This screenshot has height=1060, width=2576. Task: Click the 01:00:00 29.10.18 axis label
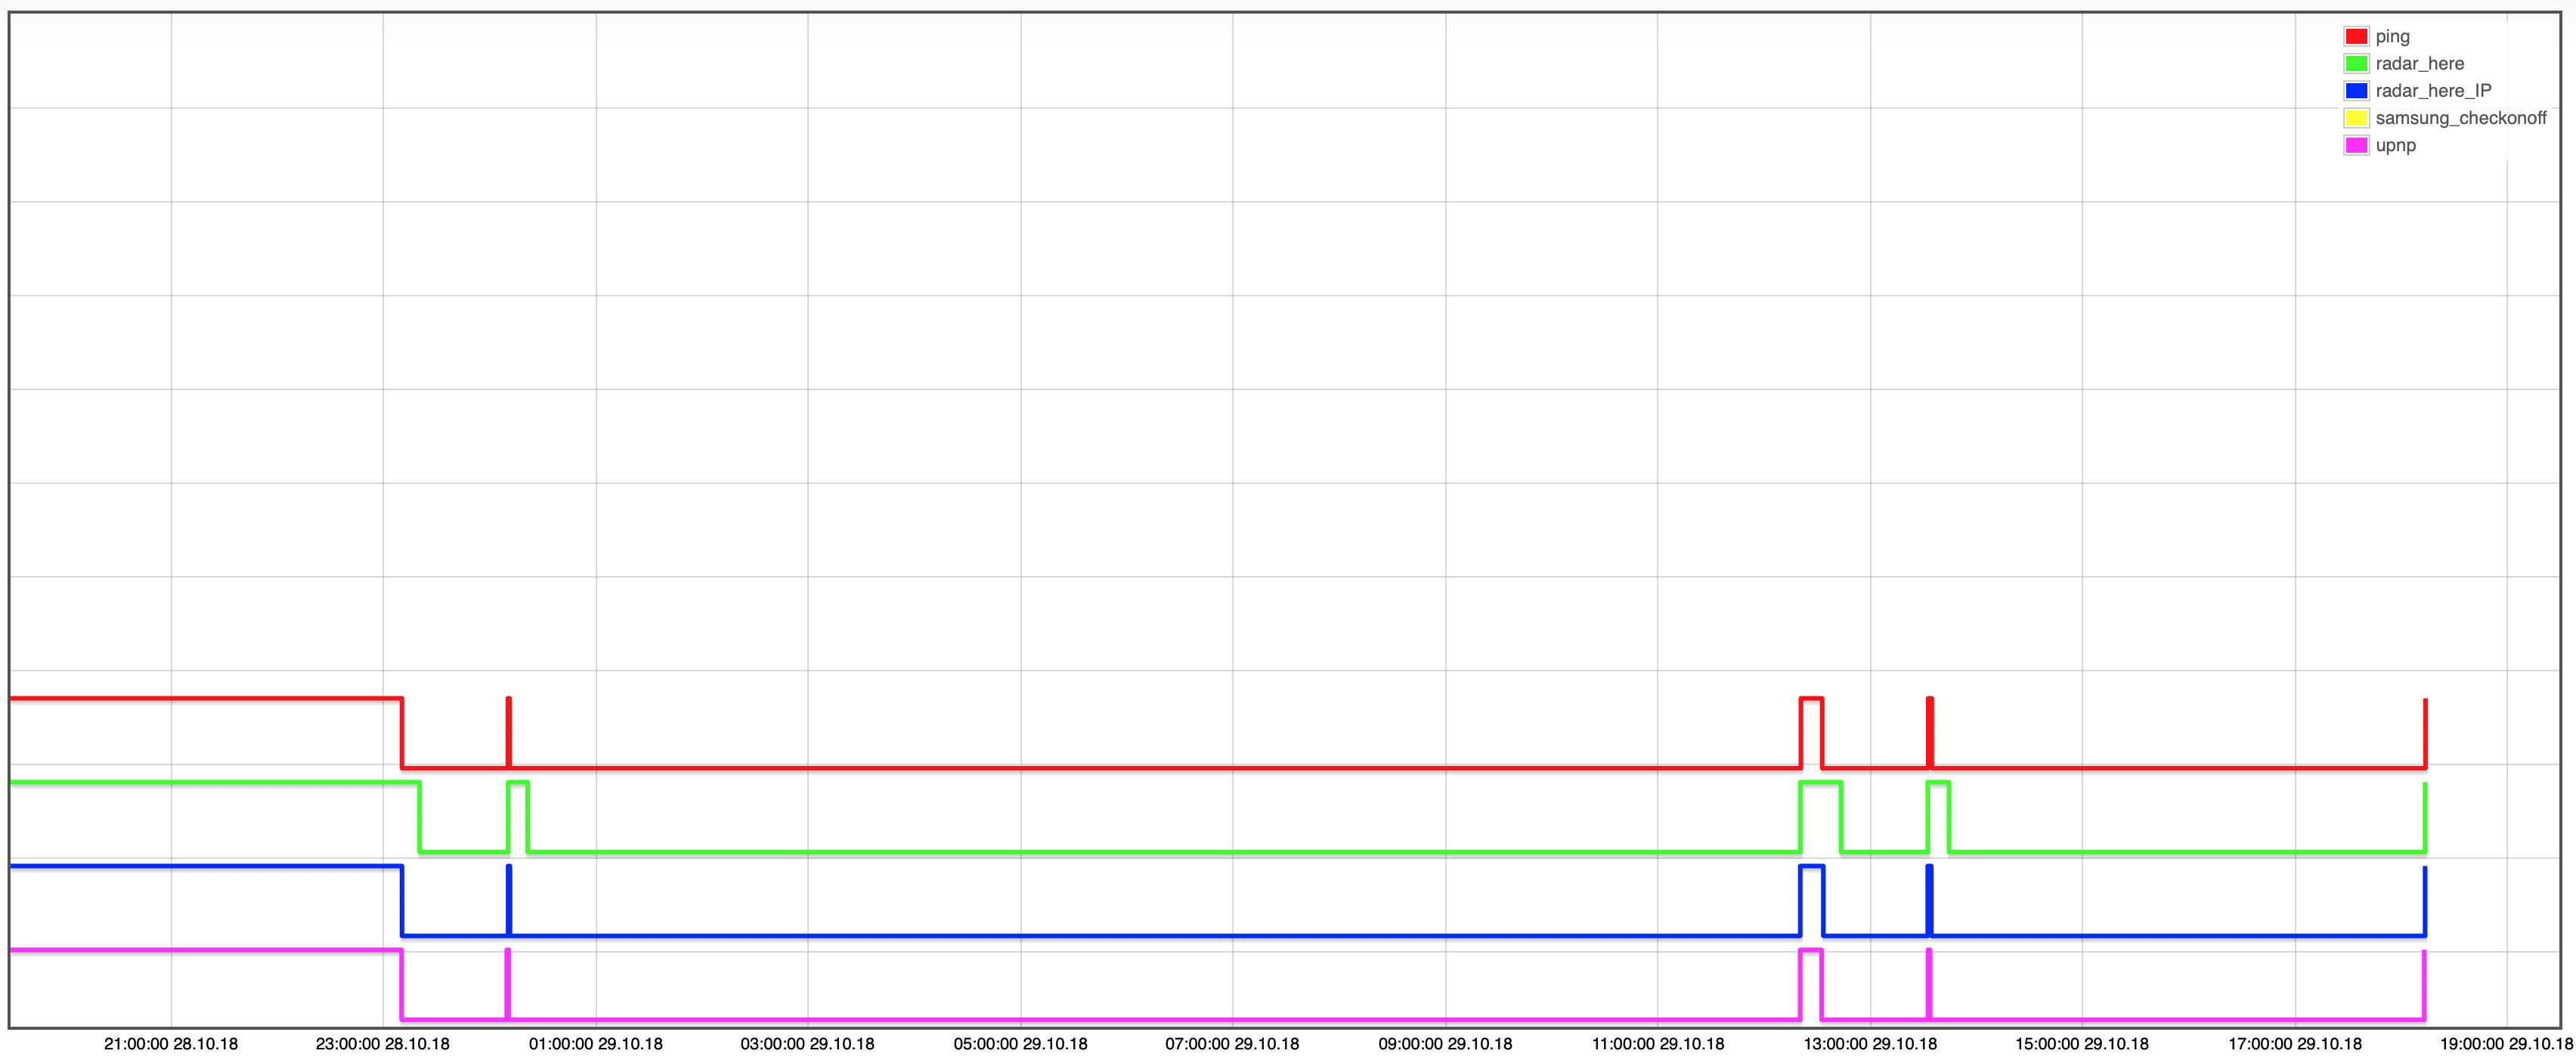point(596,1044)
